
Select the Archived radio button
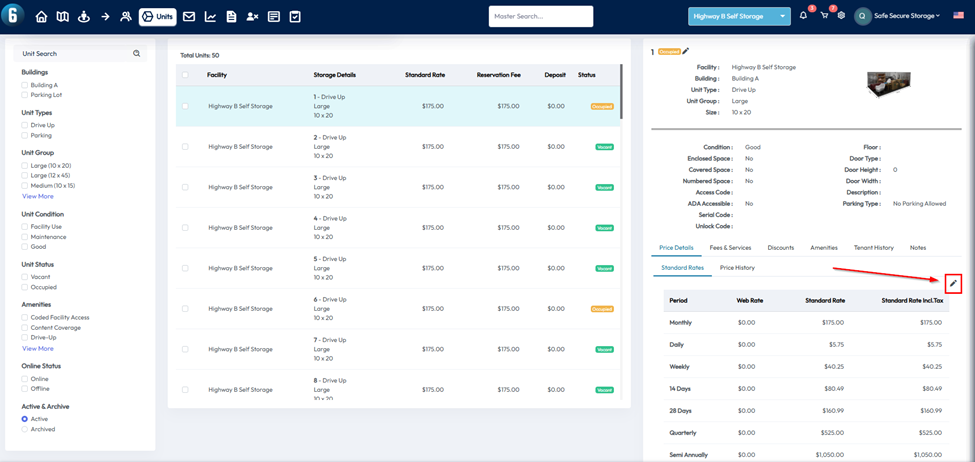click(25, 429)
